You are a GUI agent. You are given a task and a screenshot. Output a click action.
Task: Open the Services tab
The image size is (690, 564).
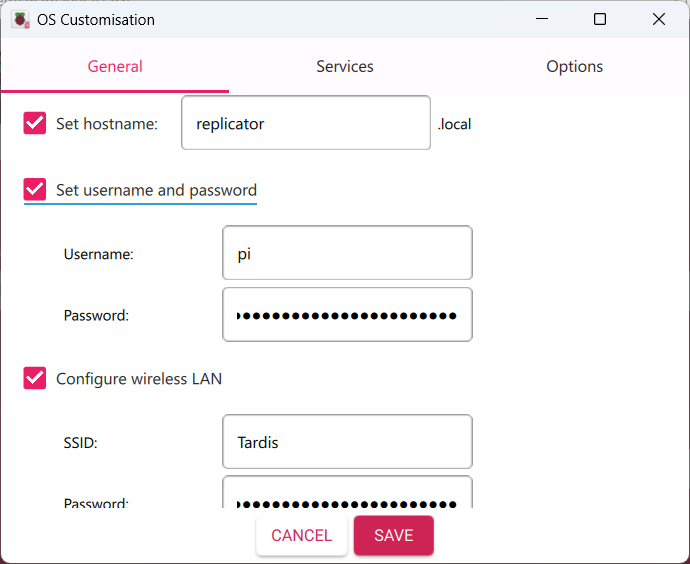click(x=345, y=67)
